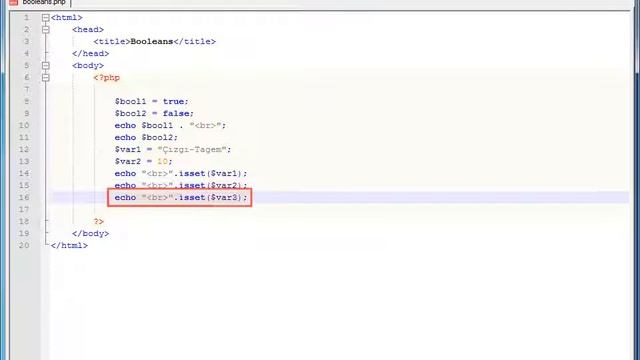Click the isset($var2) echo statement
This screenshot has width=640, height=360.
point(181,185)
